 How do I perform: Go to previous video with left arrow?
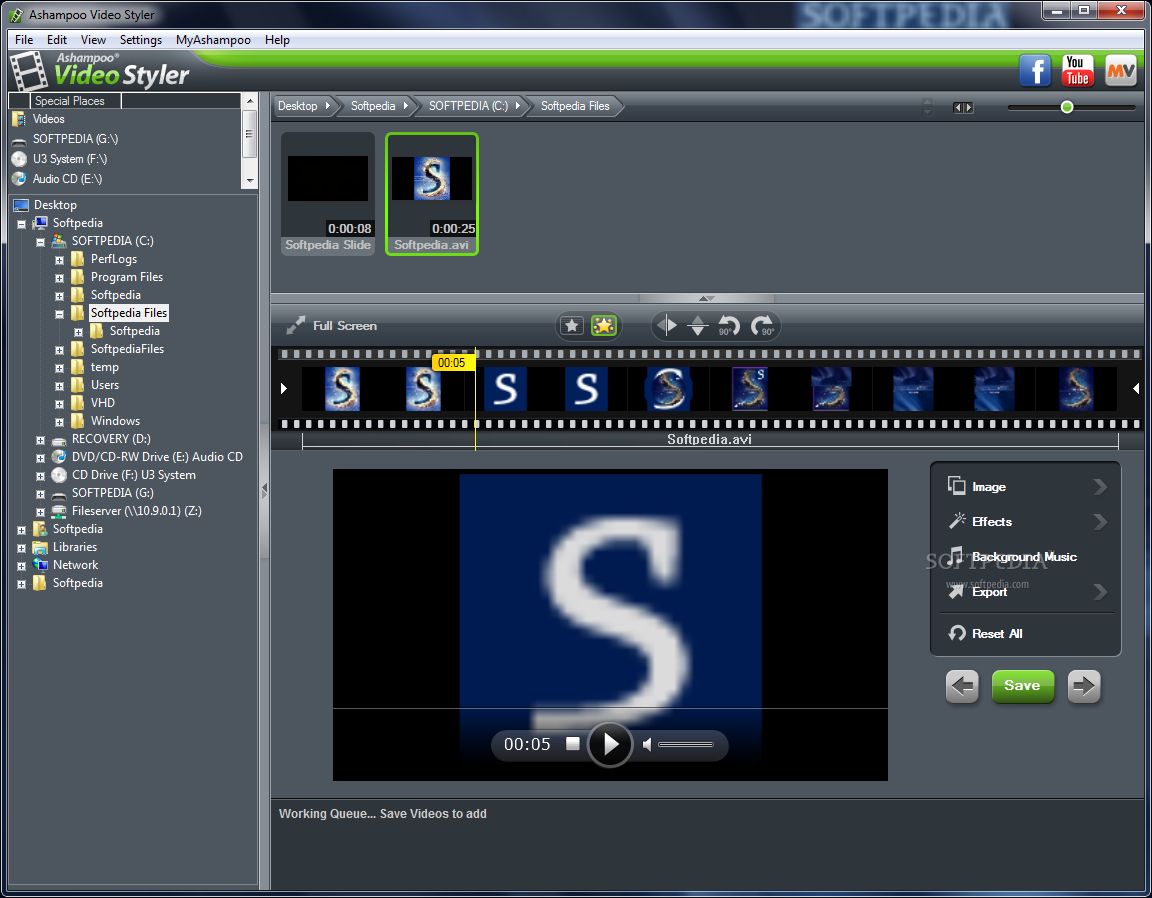pyautogui.click(x=962, y=686)
